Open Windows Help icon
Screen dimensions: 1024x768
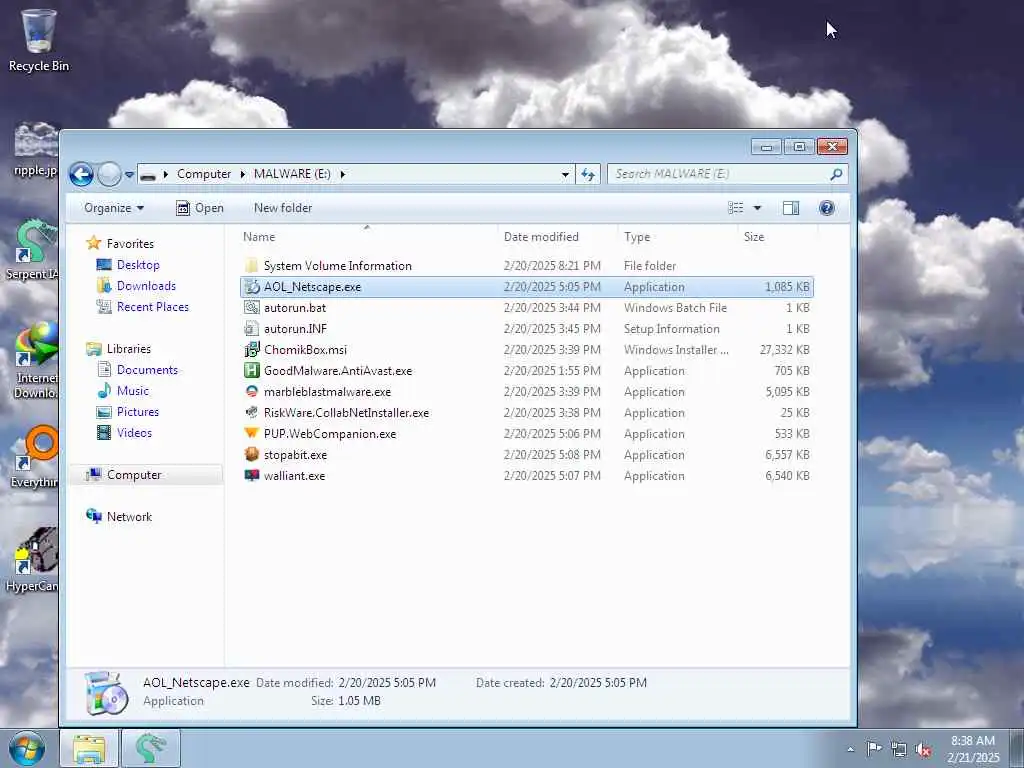[827, 208]
